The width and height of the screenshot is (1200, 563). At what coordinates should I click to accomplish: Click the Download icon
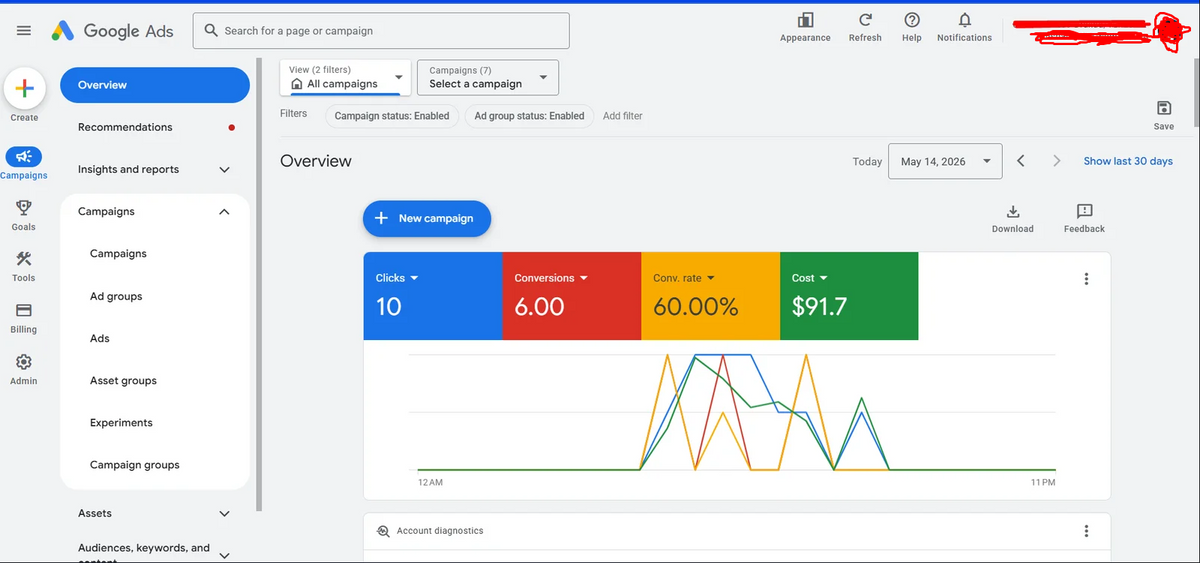(x=1012, y=211)
